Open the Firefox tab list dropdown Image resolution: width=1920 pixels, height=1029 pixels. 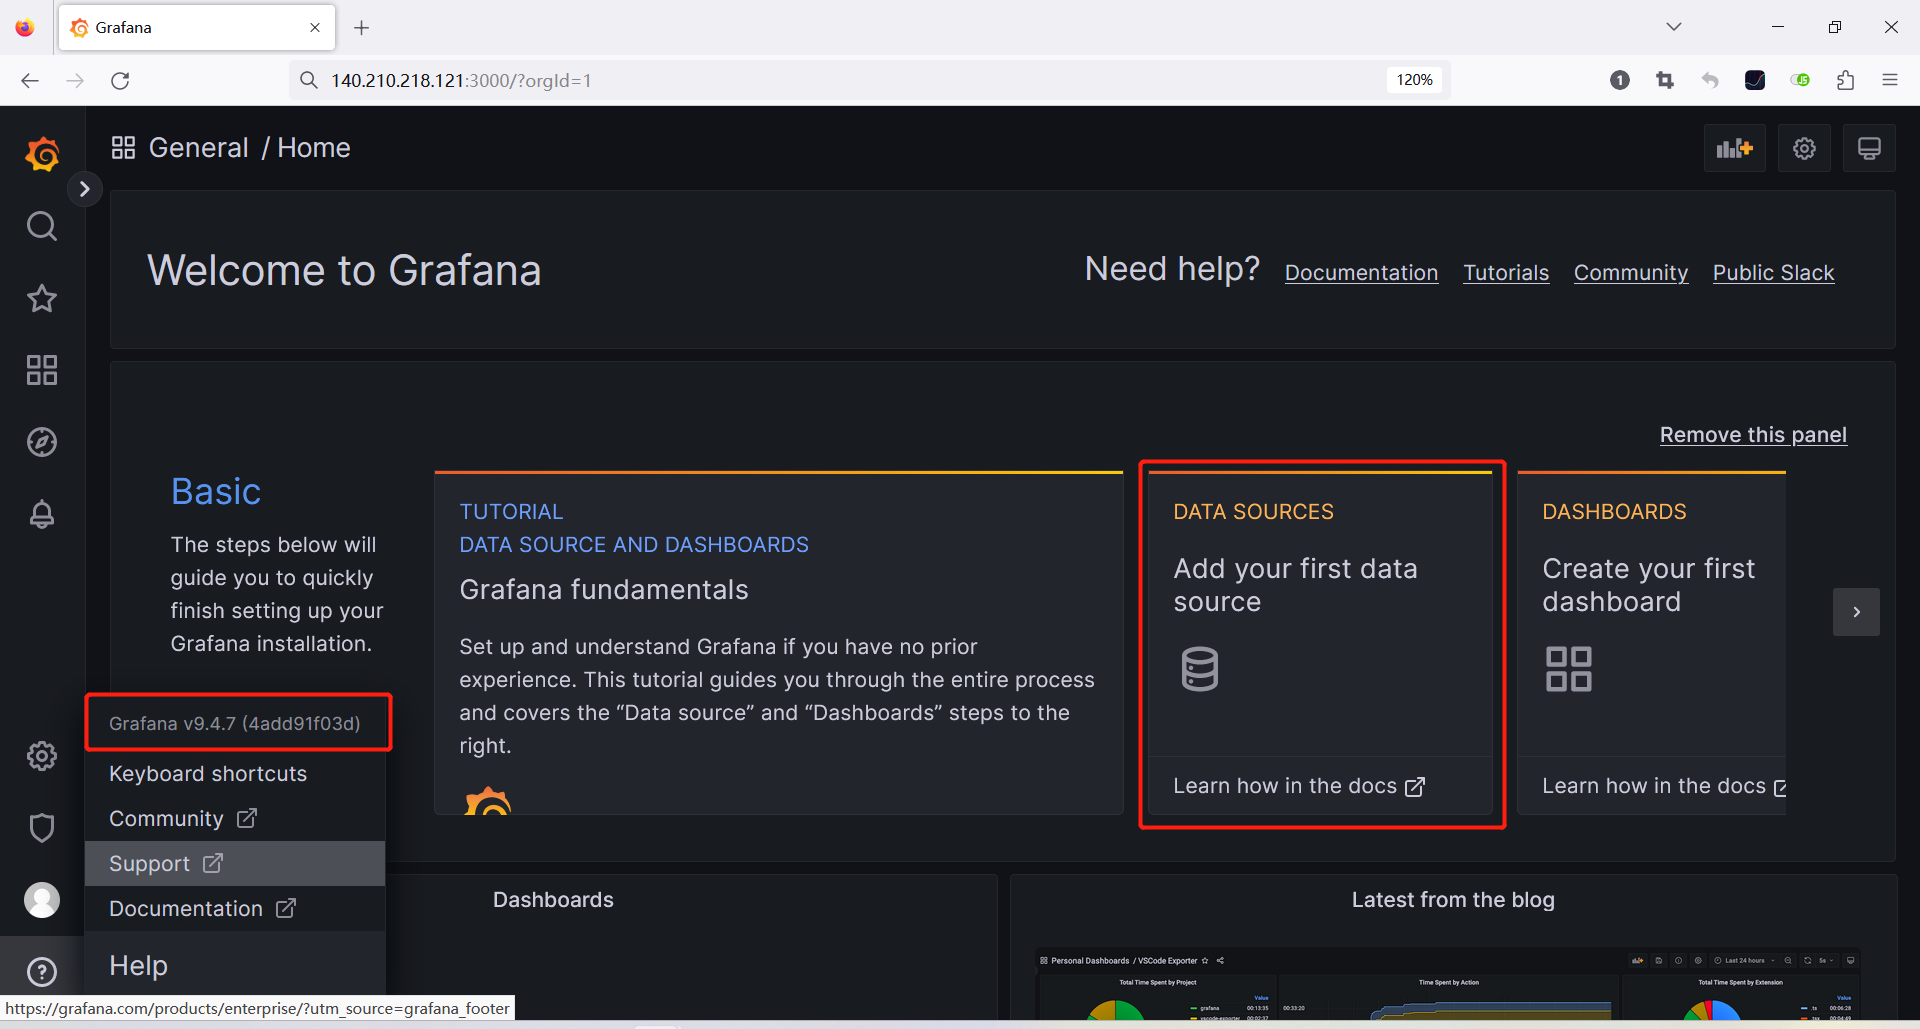coord(1674,27)
